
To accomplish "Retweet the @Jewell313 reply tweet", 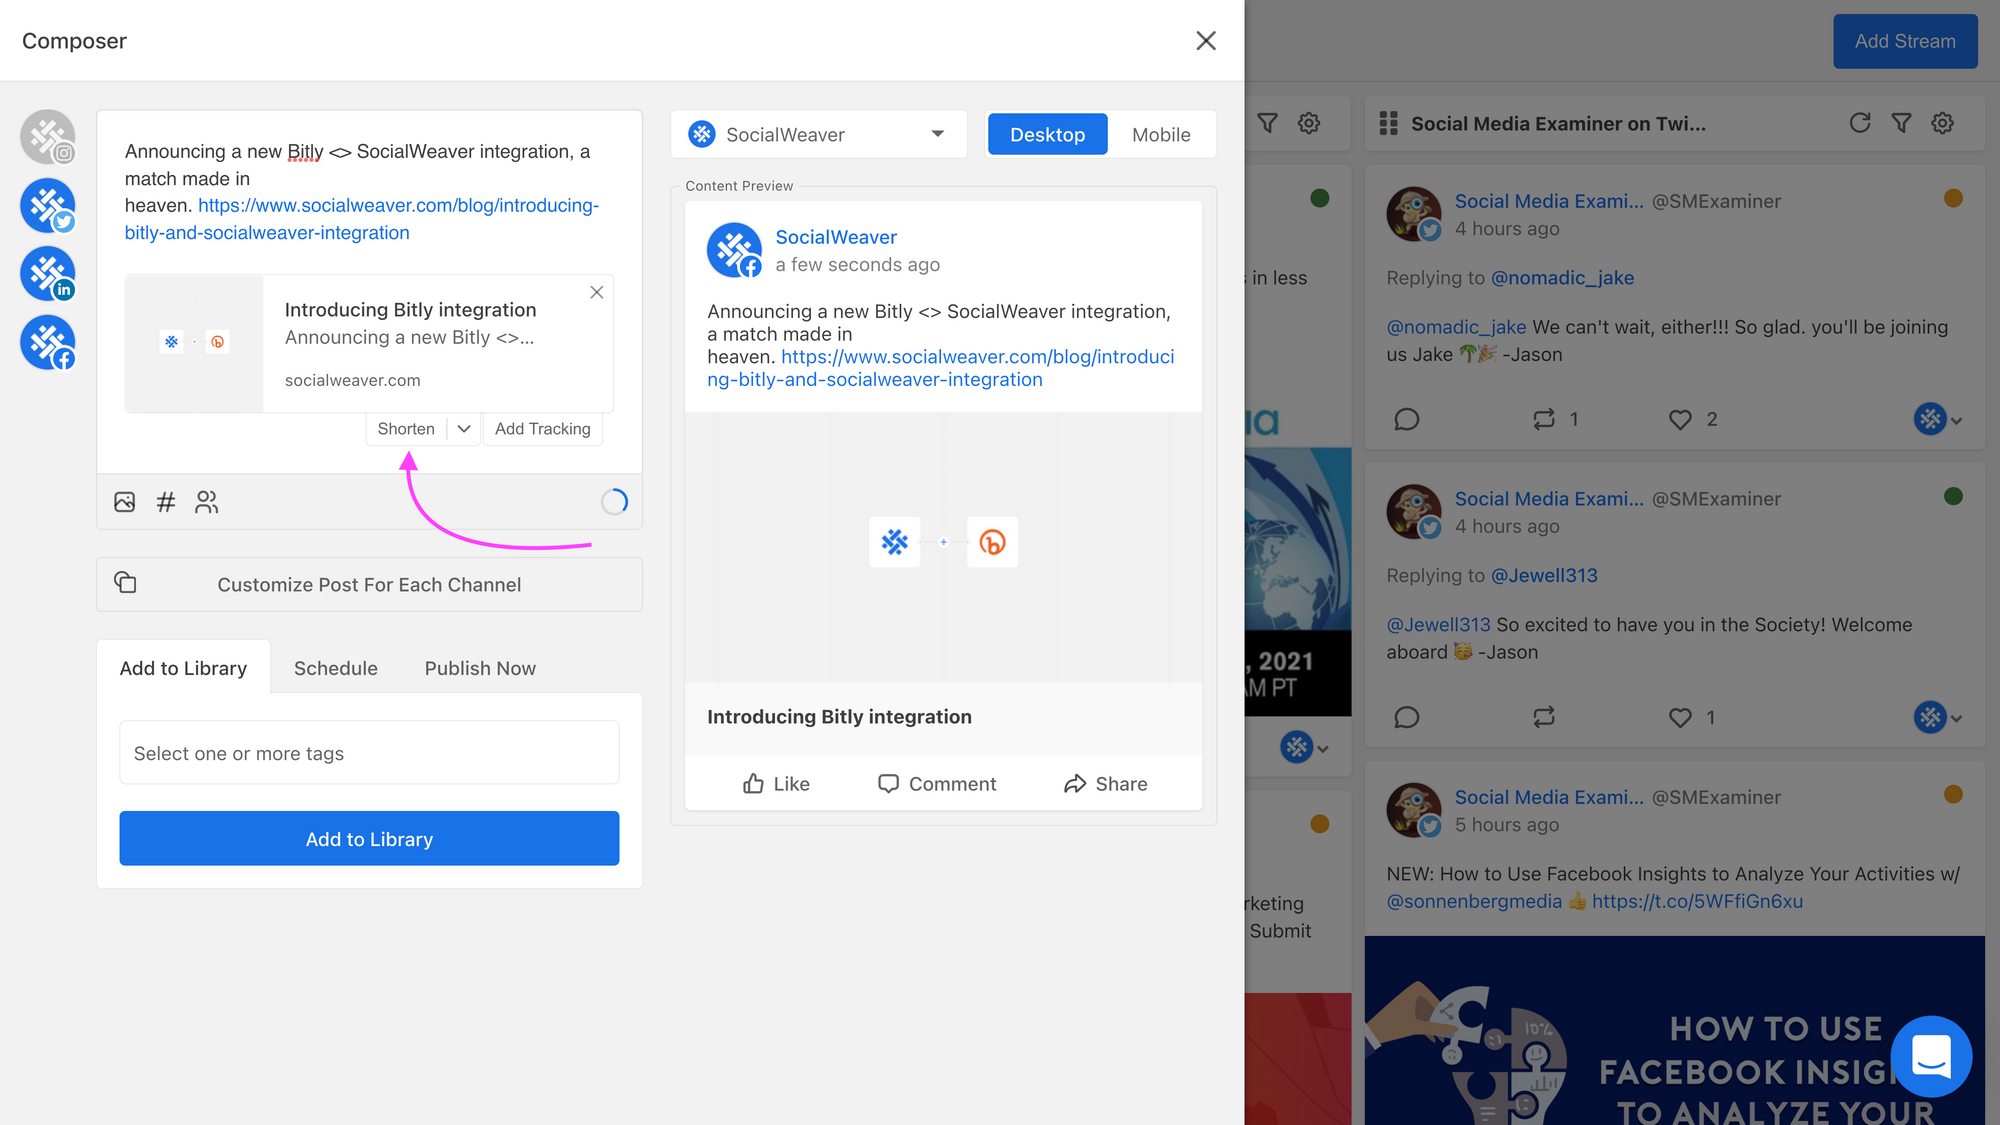I will point(1544,717).
